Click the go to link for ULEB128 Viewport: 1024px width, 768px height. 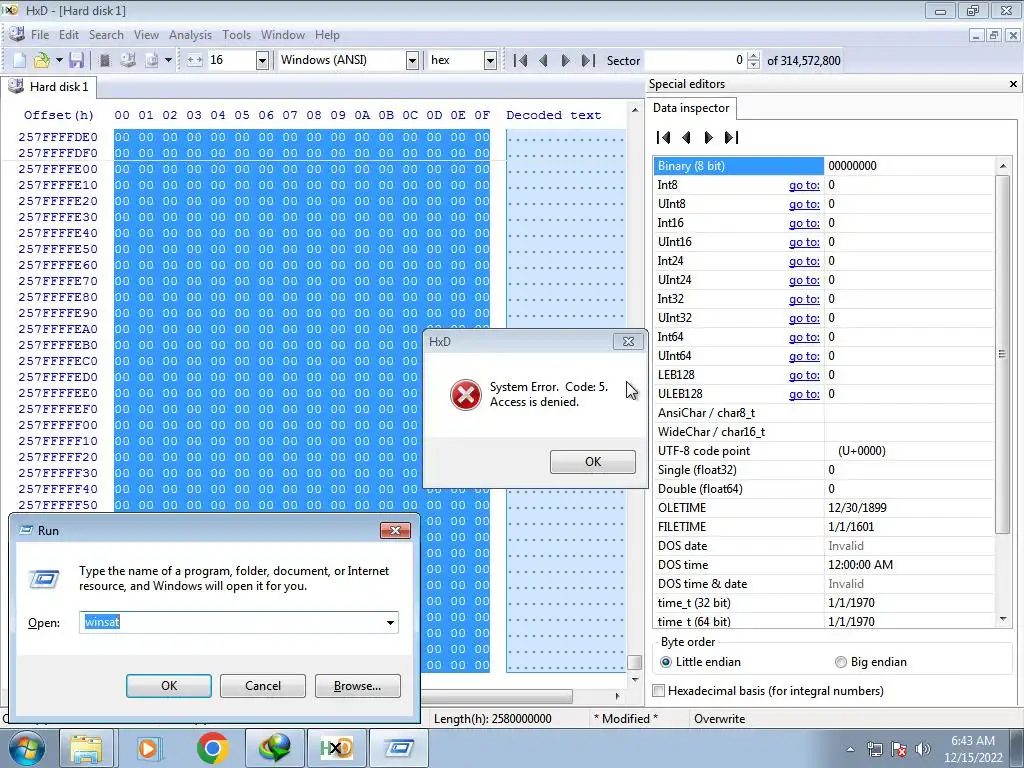click(x=804, y=394)
